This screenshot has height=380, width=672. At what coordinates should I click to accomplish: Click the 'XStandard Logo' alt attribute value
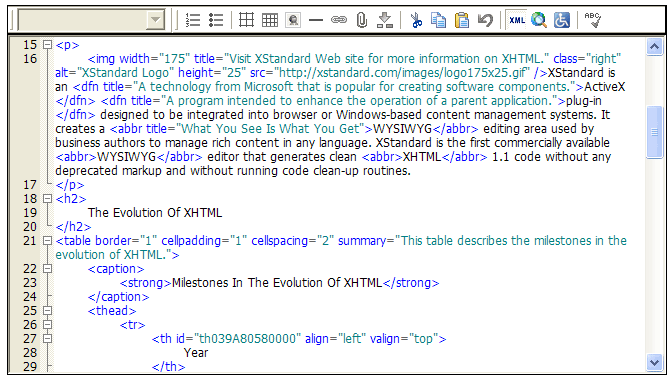126,73
